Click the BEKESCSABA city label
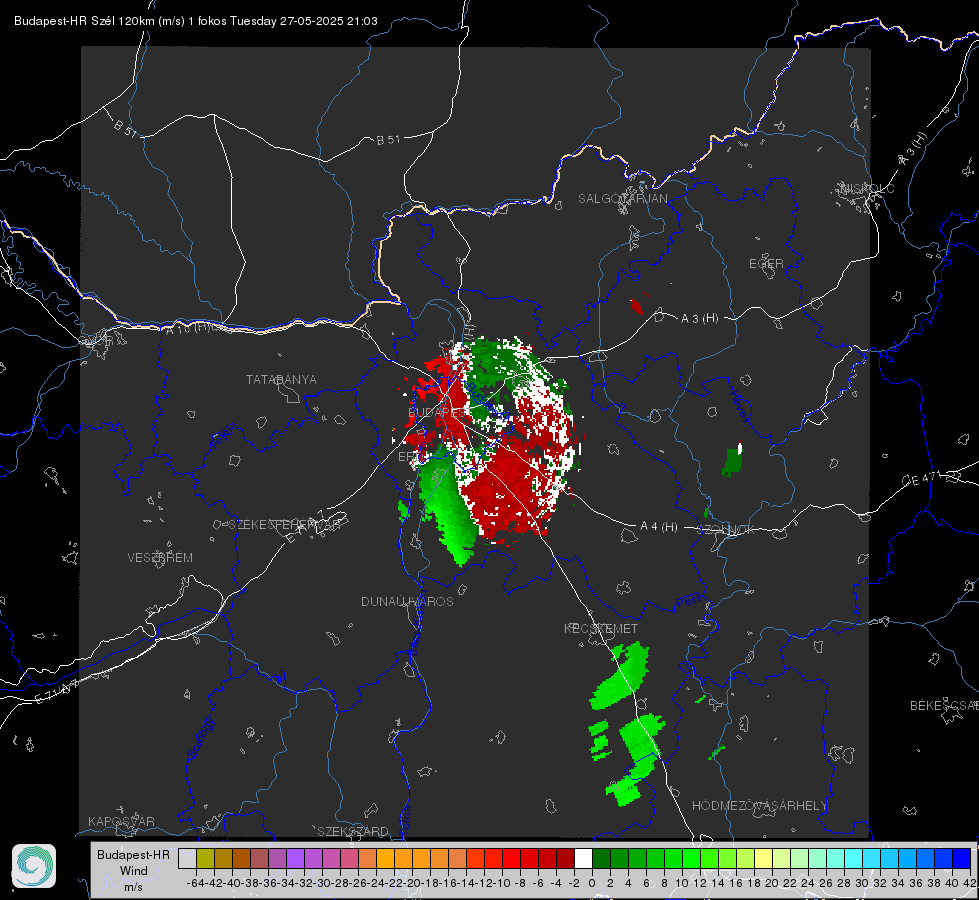Screen dimensions: 979x900 pos(944,706)
